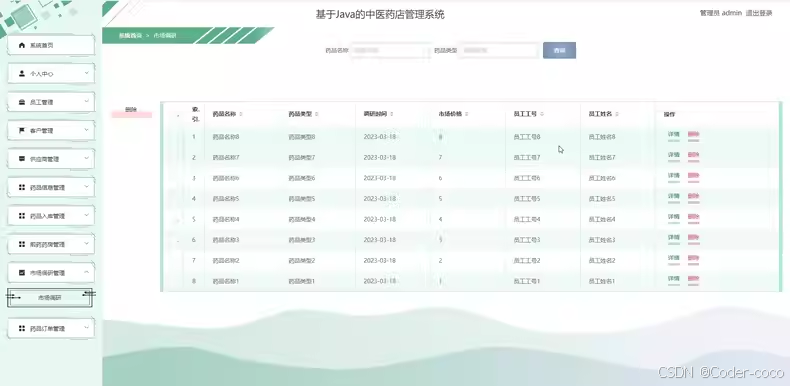The height and width of the screenshot is (386, 790).
Task: Expand the 药品信息管理 menu chevron
Action: pos(86,187)
